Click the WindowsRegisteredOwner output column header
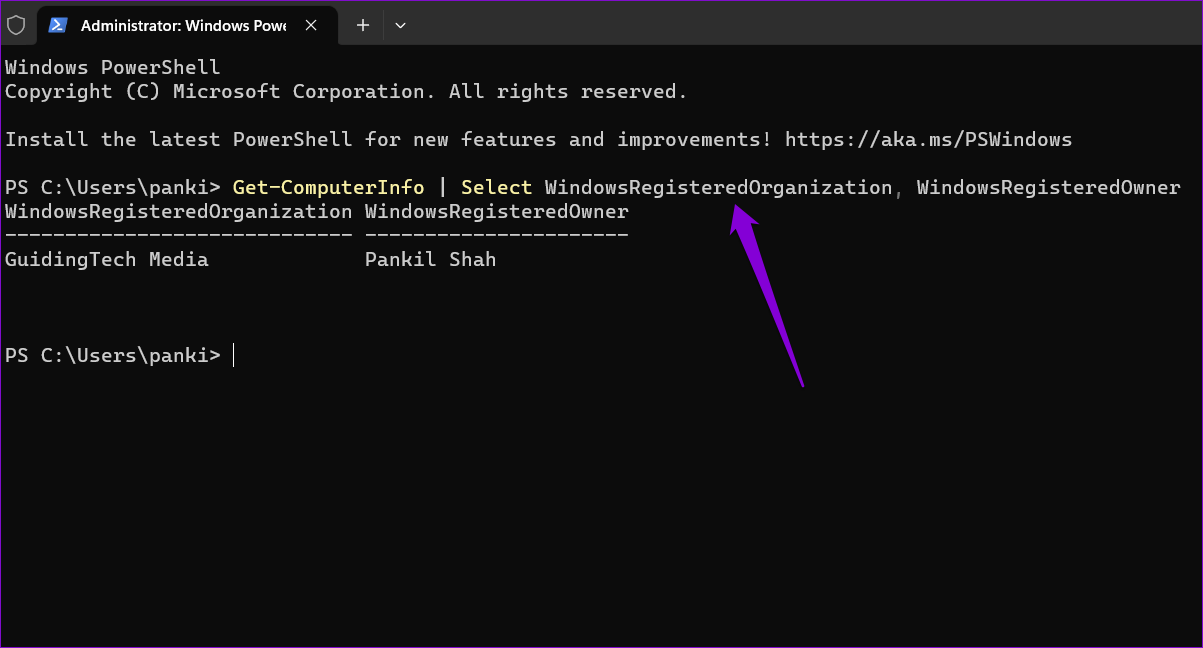The image size is (1203, 648). [496, 211]
